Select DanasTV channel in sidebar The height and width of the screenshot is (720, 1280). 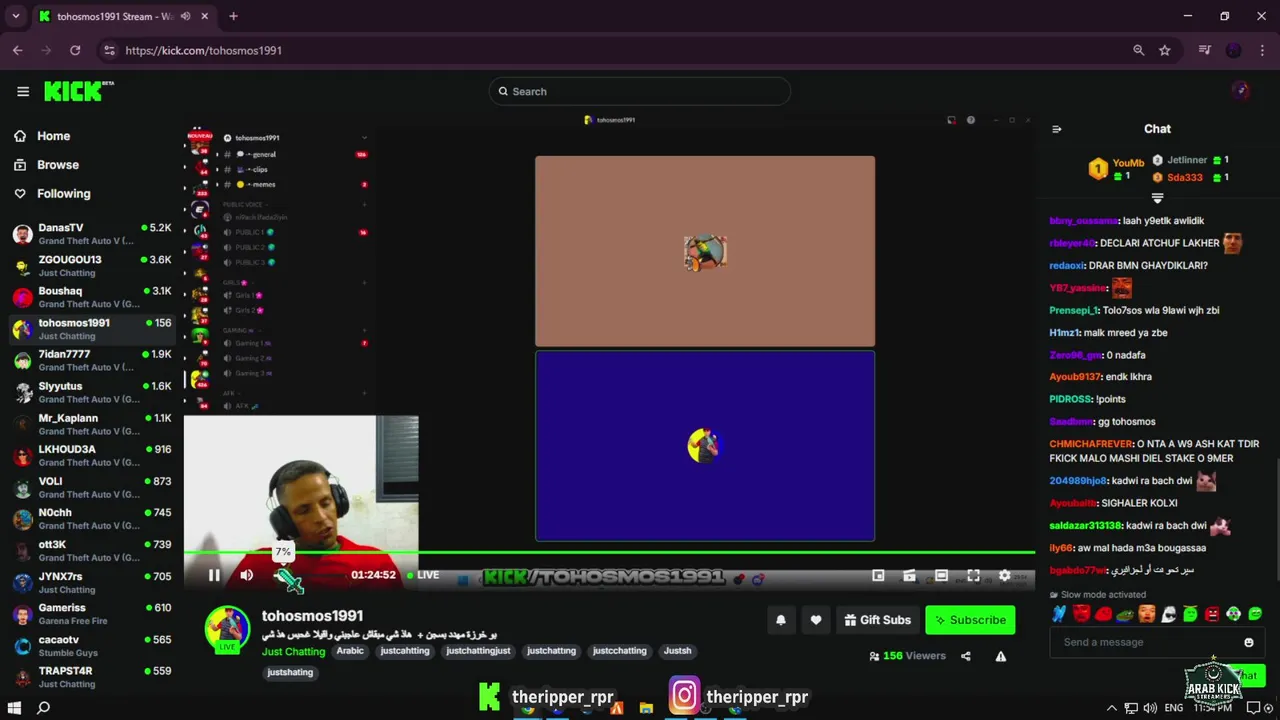[91, 234]
